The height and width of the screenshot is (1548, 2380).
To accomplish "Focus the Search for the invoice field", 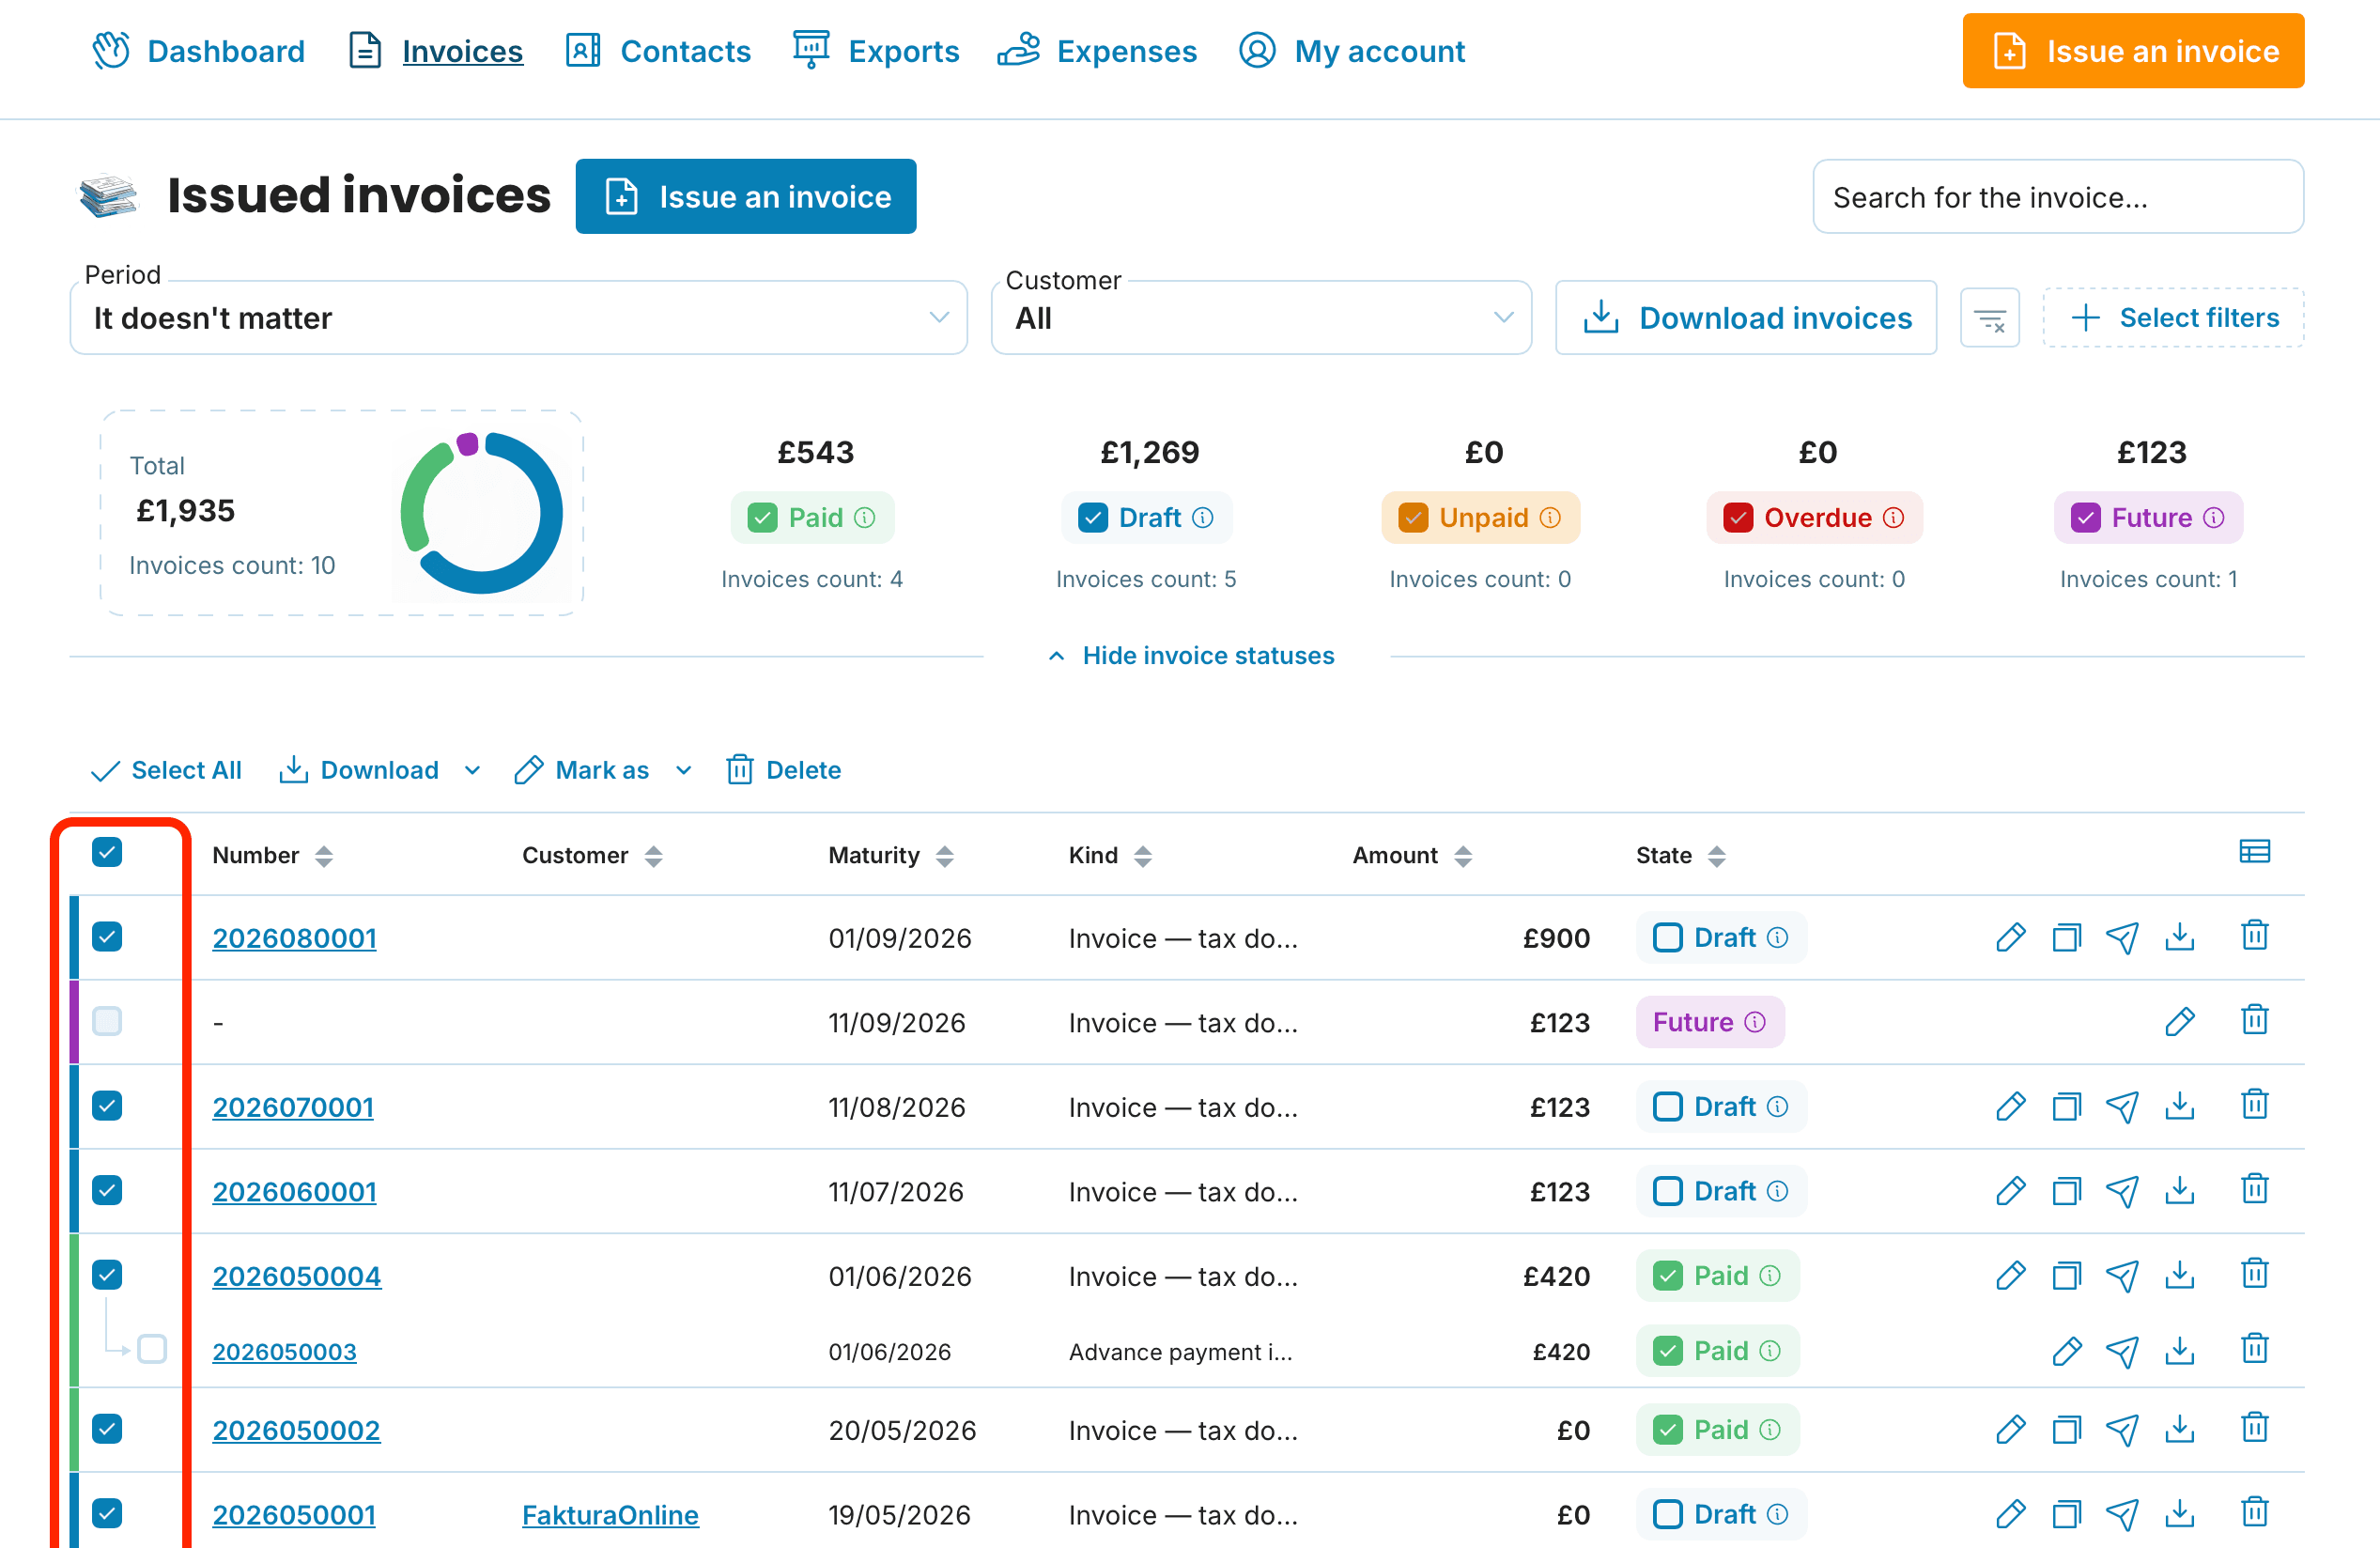I will 2058,197.
